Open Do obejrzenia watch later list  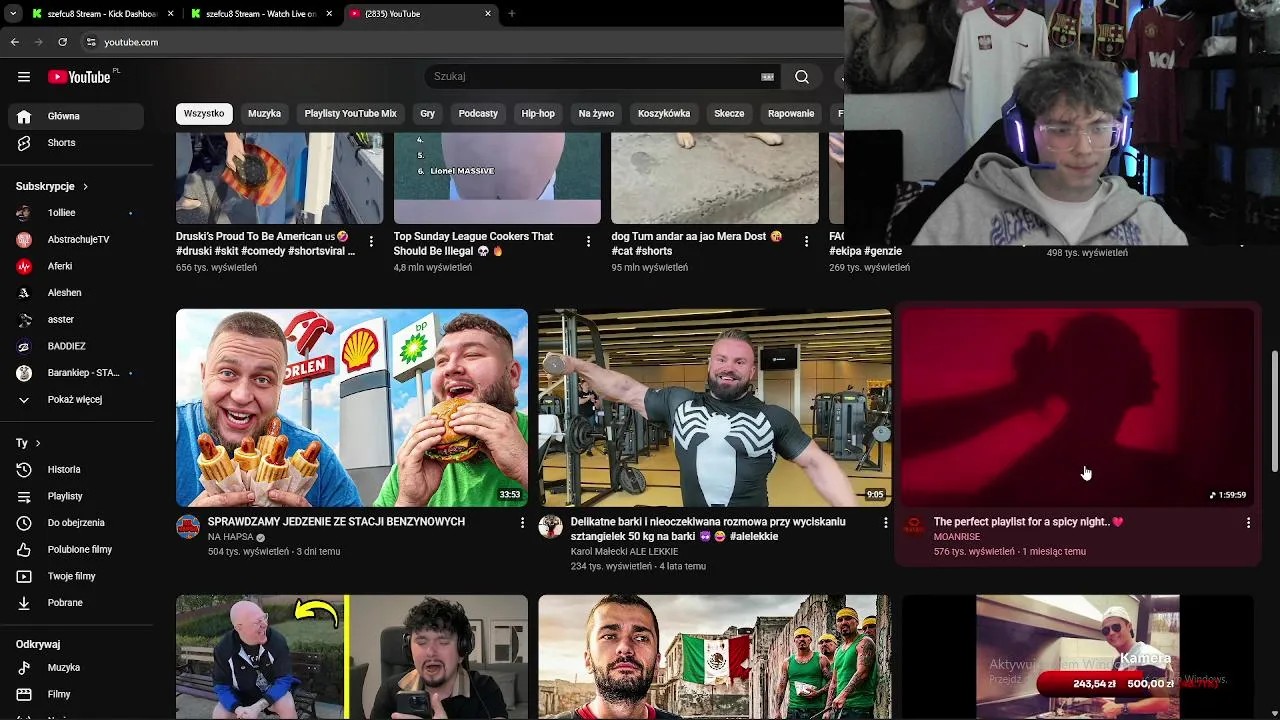pyautogui.click(x=76, y=523)
